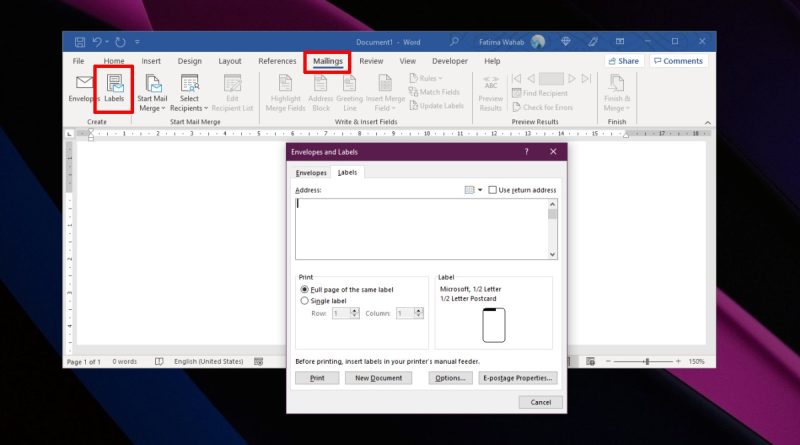Click the dialog help question mark

click(527, 152)
